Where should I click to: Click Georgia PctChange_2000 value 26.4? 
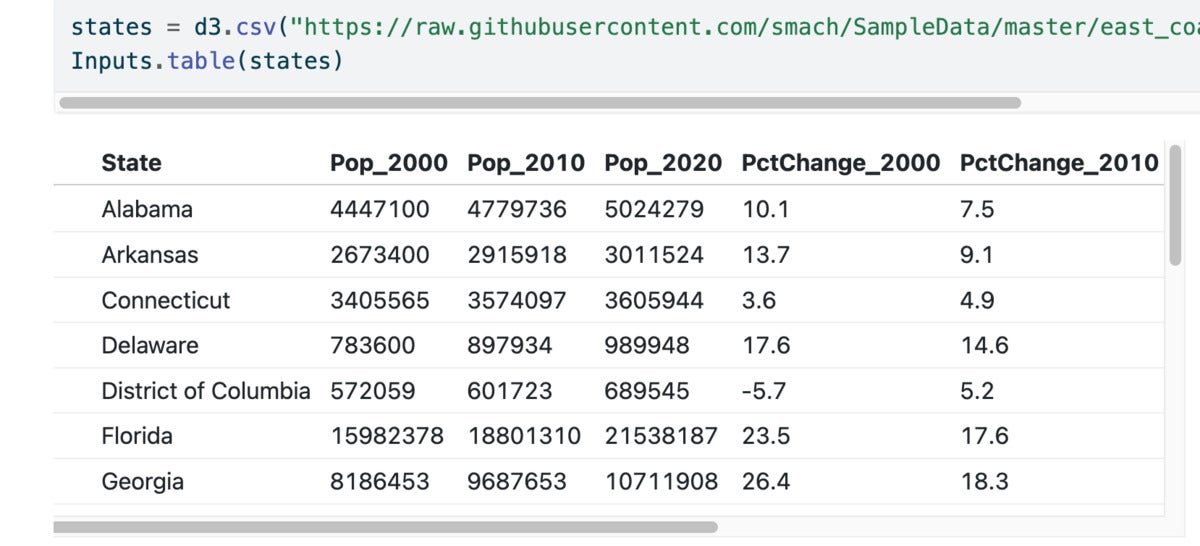[x=766, y=481]
